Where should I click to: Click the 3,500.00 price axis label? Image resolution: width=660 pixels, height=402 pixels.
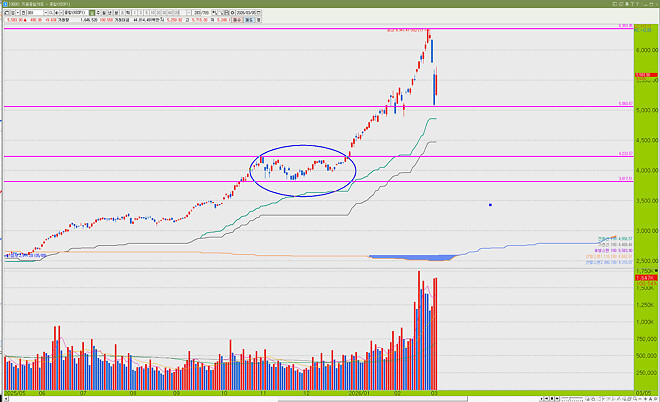[647, 201]
